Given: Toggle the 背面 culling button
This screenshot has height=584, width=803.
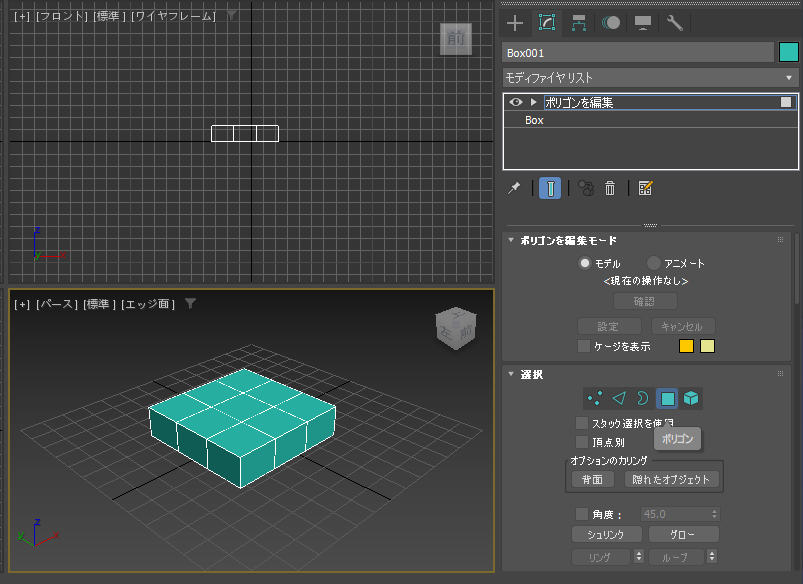Looking at the screenshot, I should click(x=592, y=479).
